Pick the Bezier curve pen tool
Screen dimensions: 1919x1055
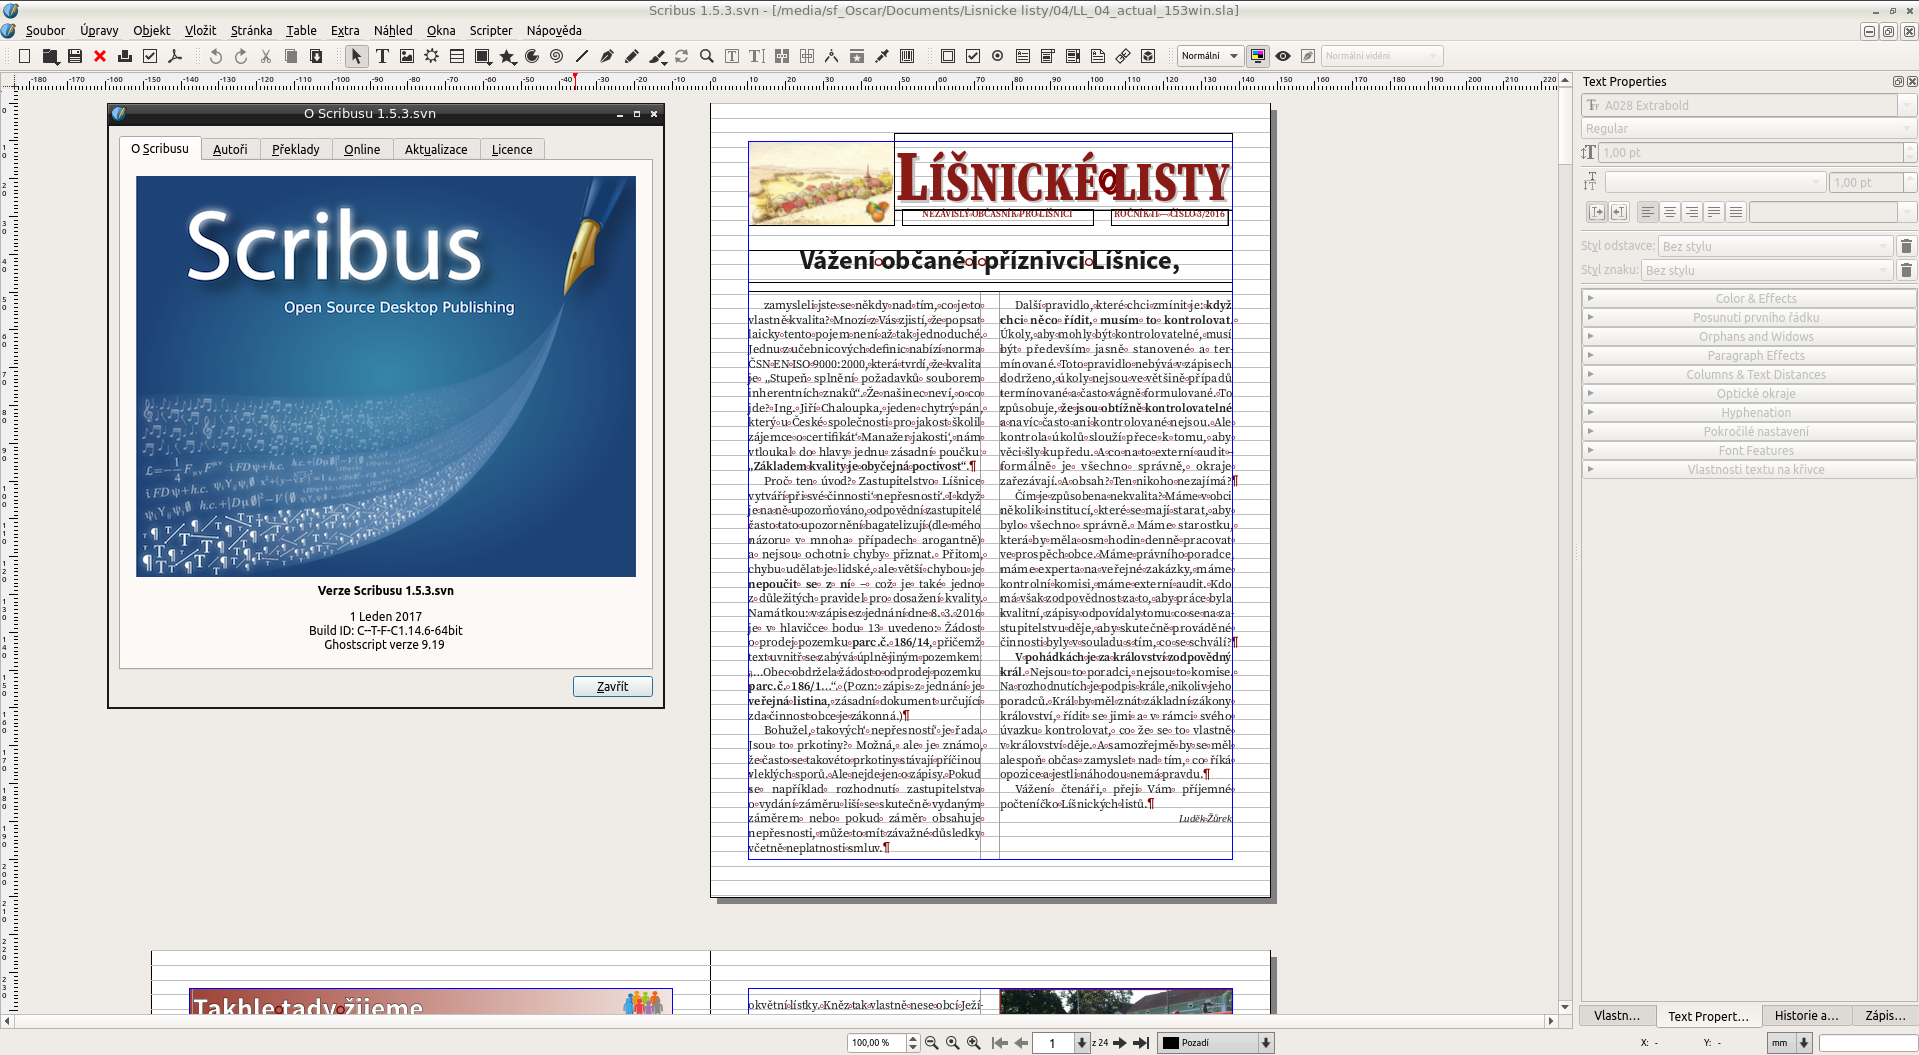[607, 57]
